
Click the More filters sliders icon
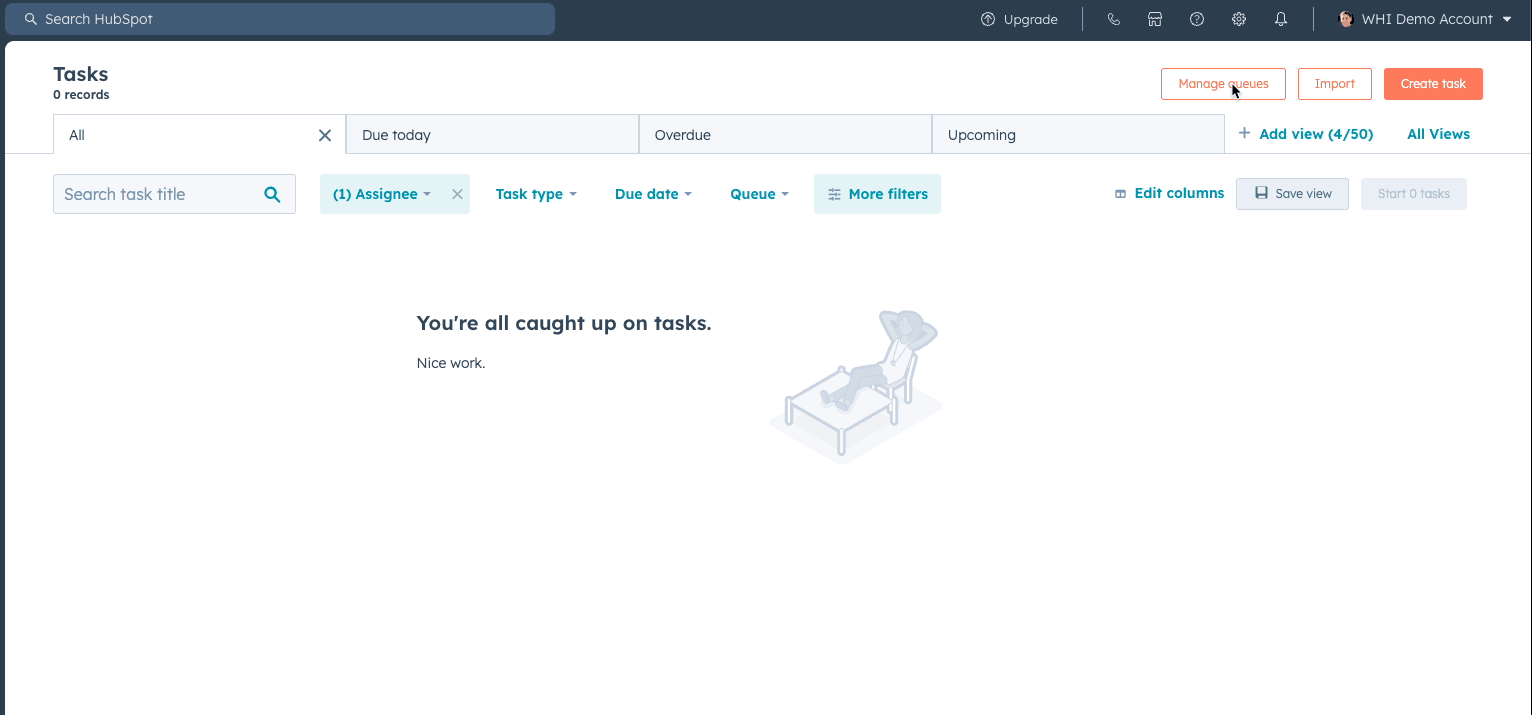tap(834, 194)
